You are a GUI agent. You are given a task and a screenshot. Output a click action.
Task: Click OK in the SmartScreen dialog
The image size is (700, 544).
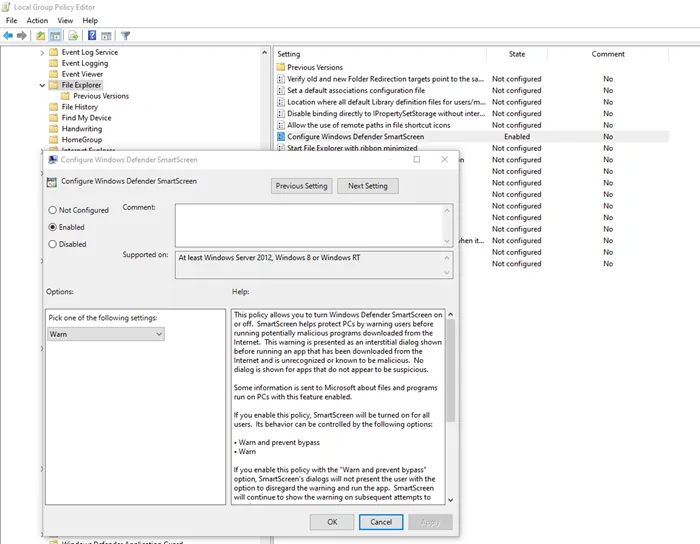332,522
